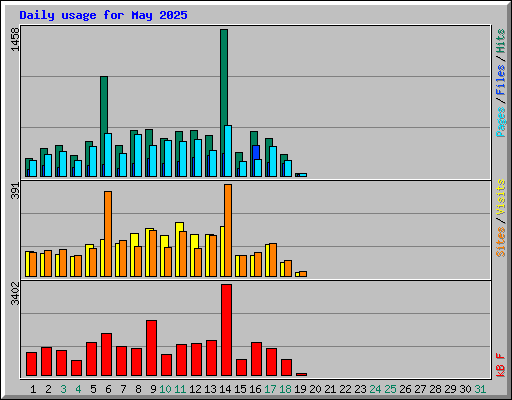Image resolution: width=512 pixels, height=400 pixels.
Task: Click the green day 11 weekend label
Action: tap(180, 389)
